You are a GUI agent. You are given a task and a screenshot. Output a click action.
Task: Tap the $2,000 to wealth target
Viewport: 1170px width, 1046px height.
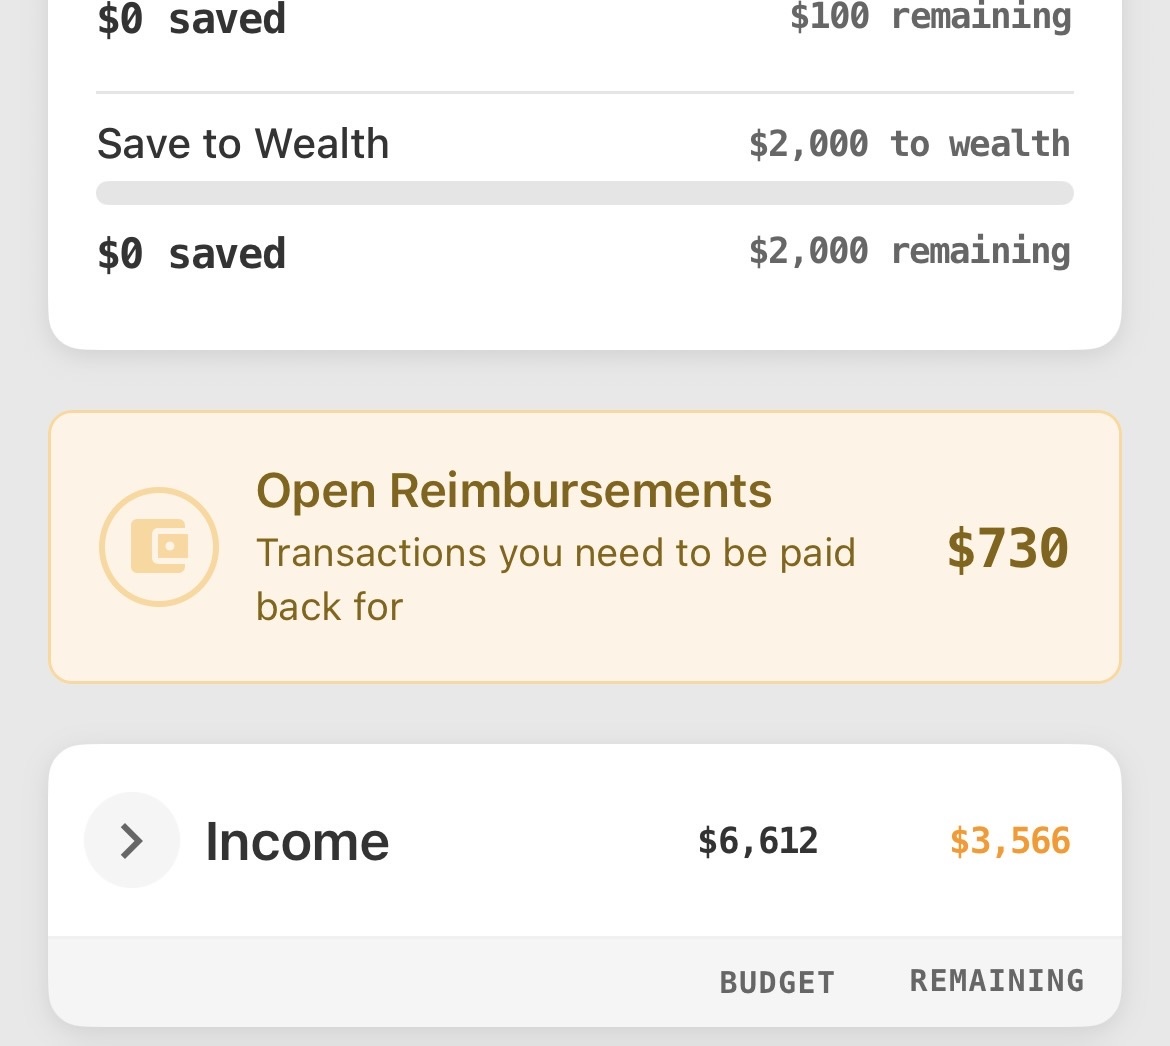[909, 144]
